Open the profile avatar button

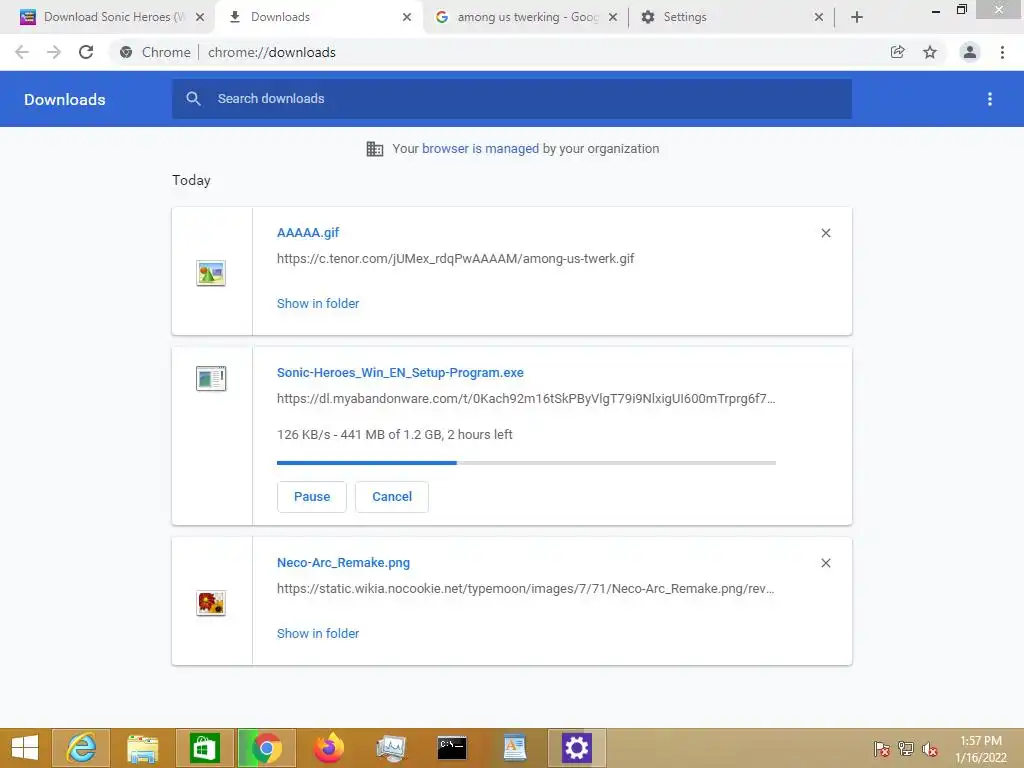970,52
